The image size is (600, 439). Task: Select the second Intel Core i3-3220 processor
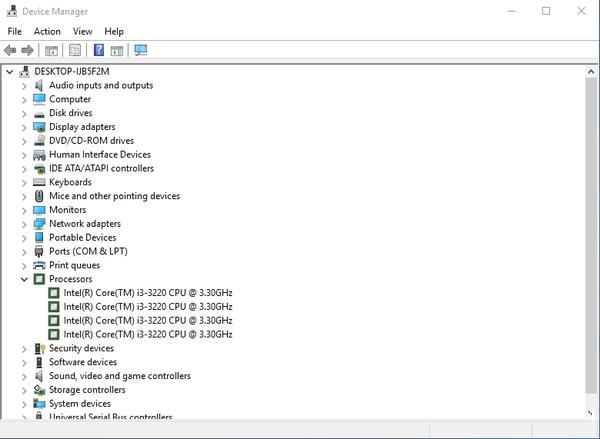tap(148, 307)
